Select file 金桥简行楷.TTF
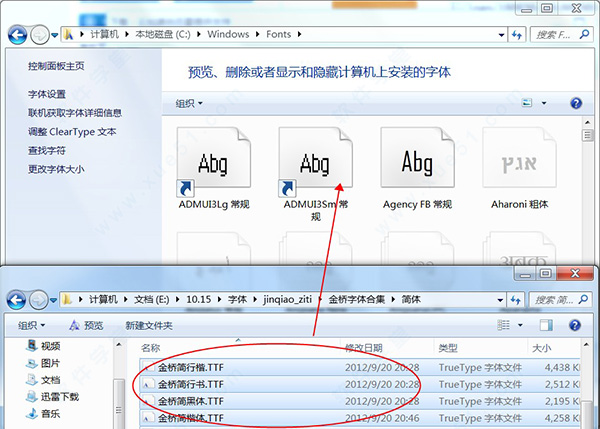 pyautogui.click(x=360, y=367)
